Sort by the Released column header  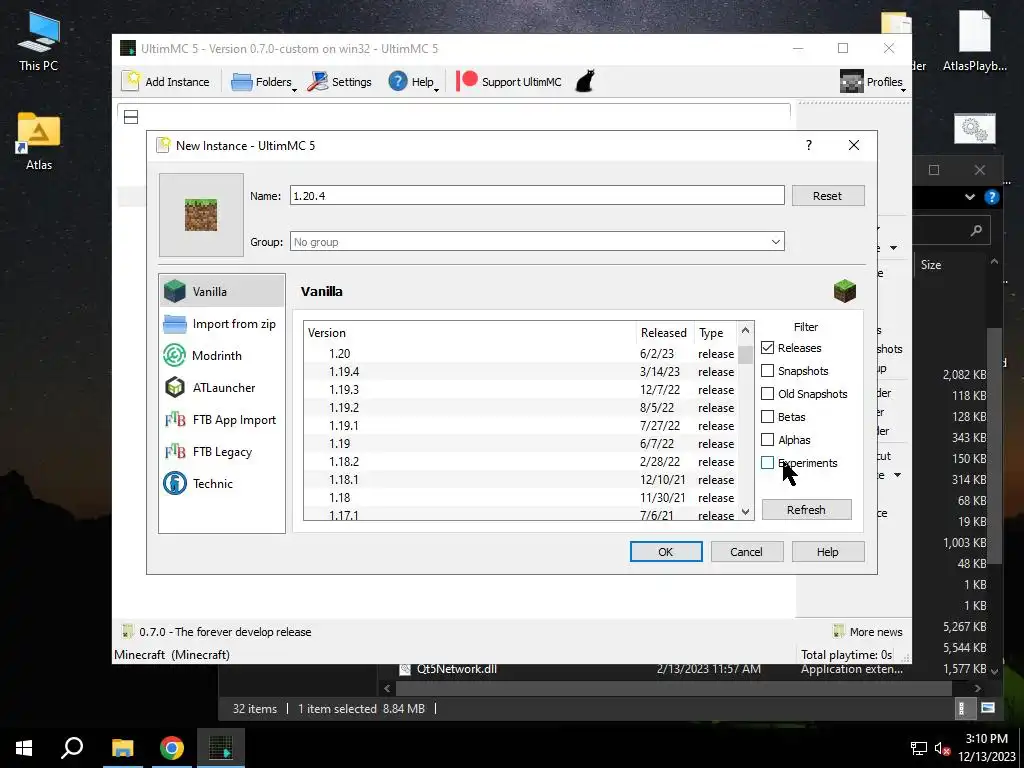(665, 332)
